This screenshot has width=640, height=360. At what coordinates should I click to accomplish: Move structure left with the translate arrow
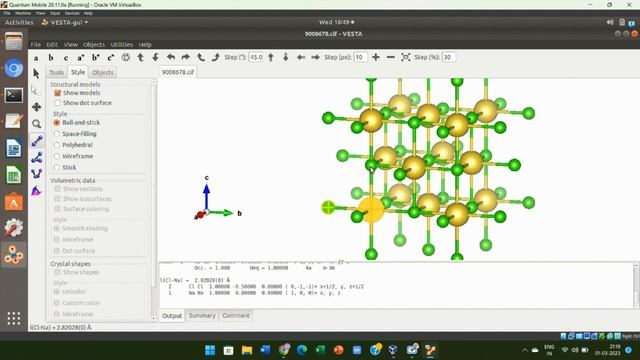pyautogui.click(x=301, y=58)
